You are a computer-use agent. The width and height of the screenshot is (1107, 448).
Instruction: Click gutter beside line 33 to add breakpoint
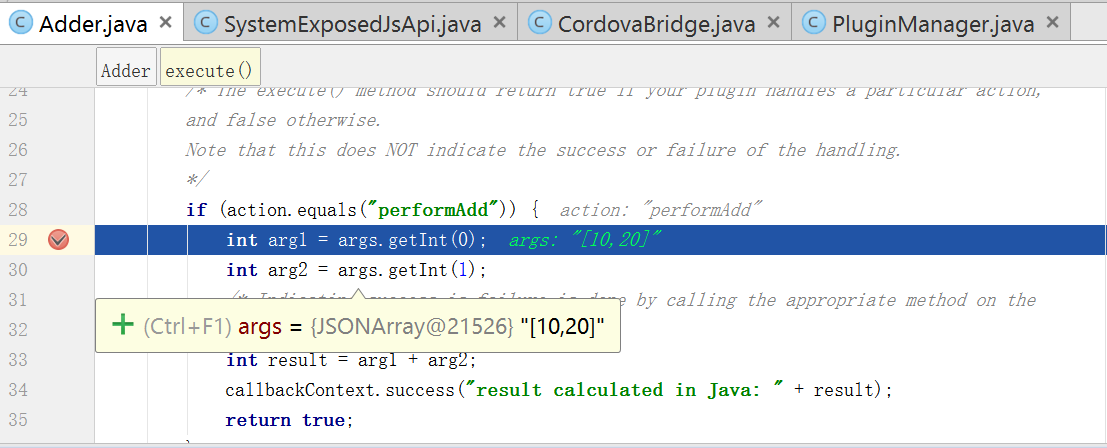59,361
